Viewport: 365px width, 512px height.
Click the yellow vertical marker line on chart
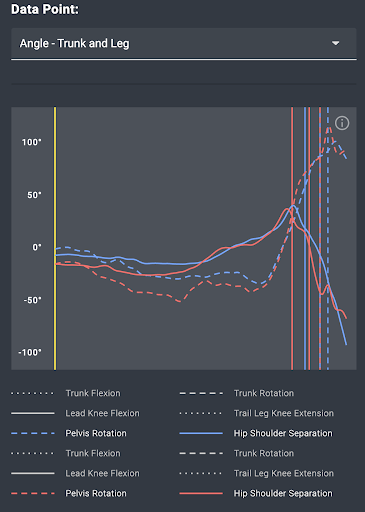pyautogui.click(x=55, y=238)
